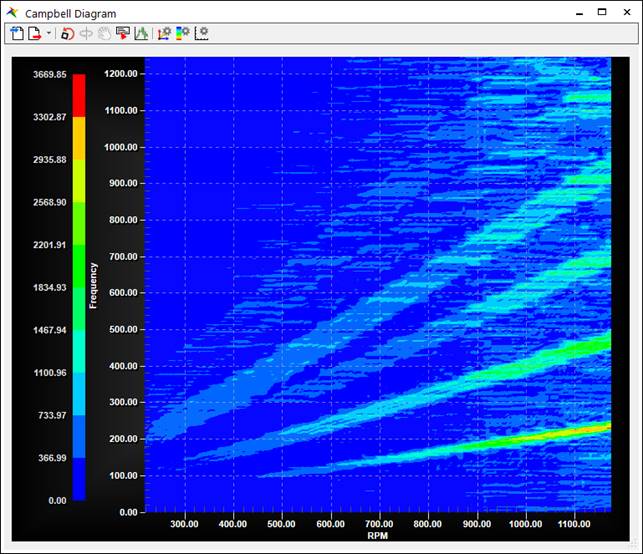Click the Campbell Diagram title bar icon
This screenshot has height=554, width=643.
13,13
